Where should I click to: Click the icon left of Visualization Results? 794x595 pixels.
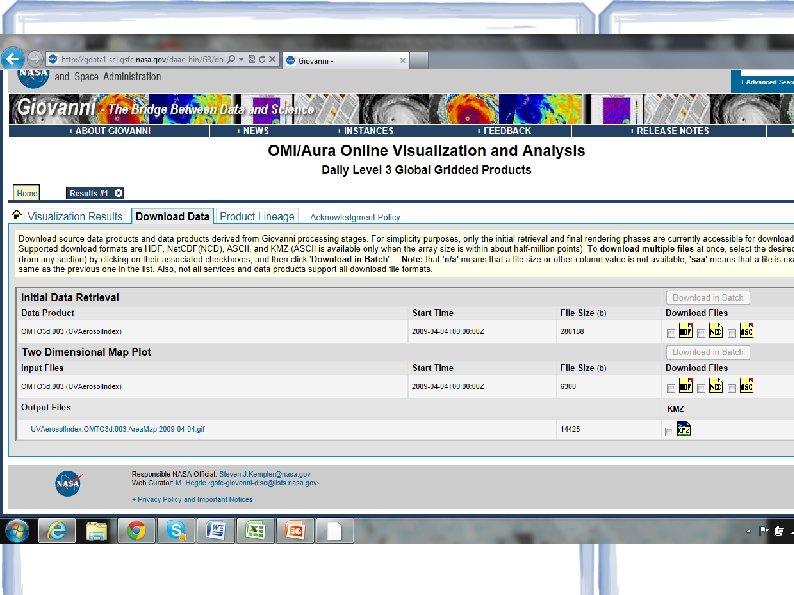click(17, 215)
